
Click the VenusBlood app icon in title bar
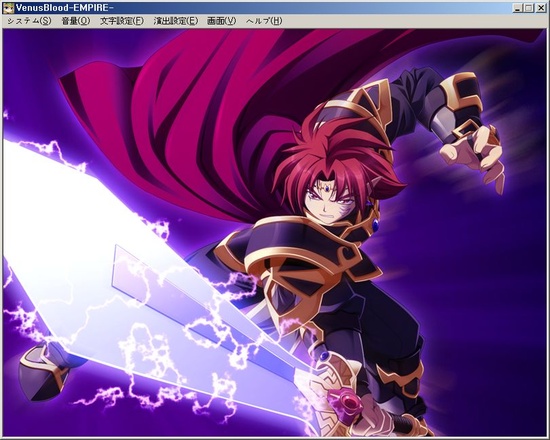point(8,8)
